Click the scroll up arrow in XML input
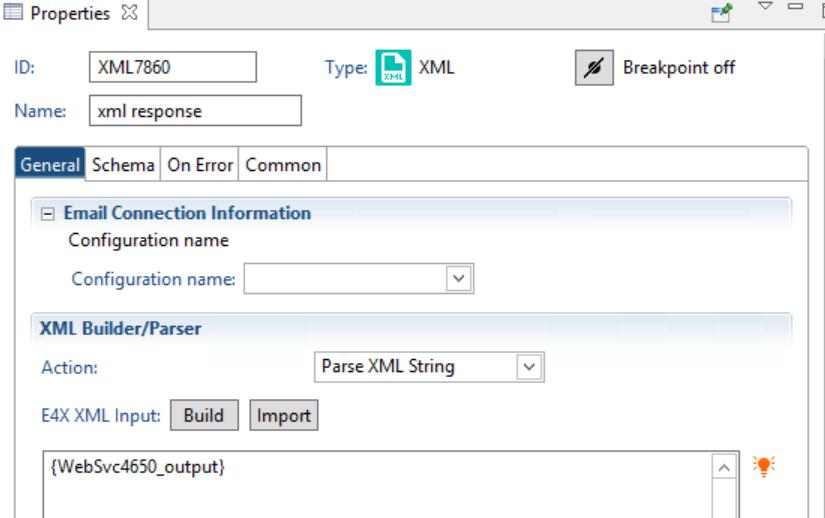Viewport: 825px width, 518px height. tap(724, 468)
